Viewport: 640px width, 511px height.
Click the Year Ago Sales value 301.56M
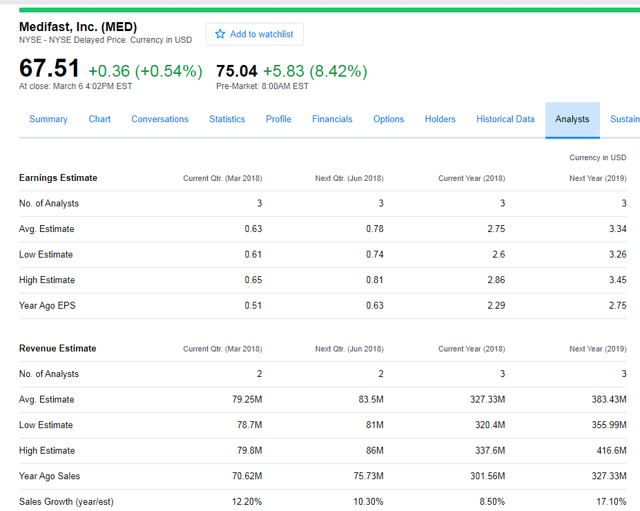(487, 476)
